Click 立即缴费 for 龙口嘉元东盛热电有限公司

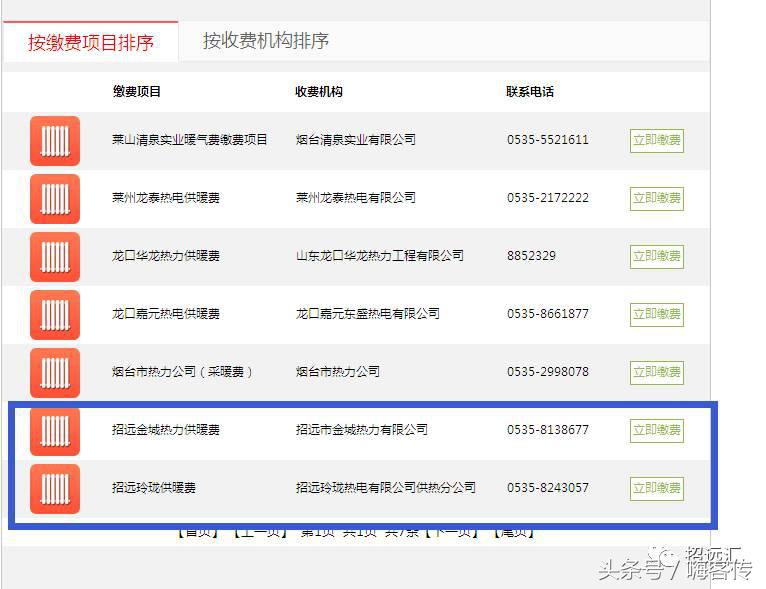[657, 315]
